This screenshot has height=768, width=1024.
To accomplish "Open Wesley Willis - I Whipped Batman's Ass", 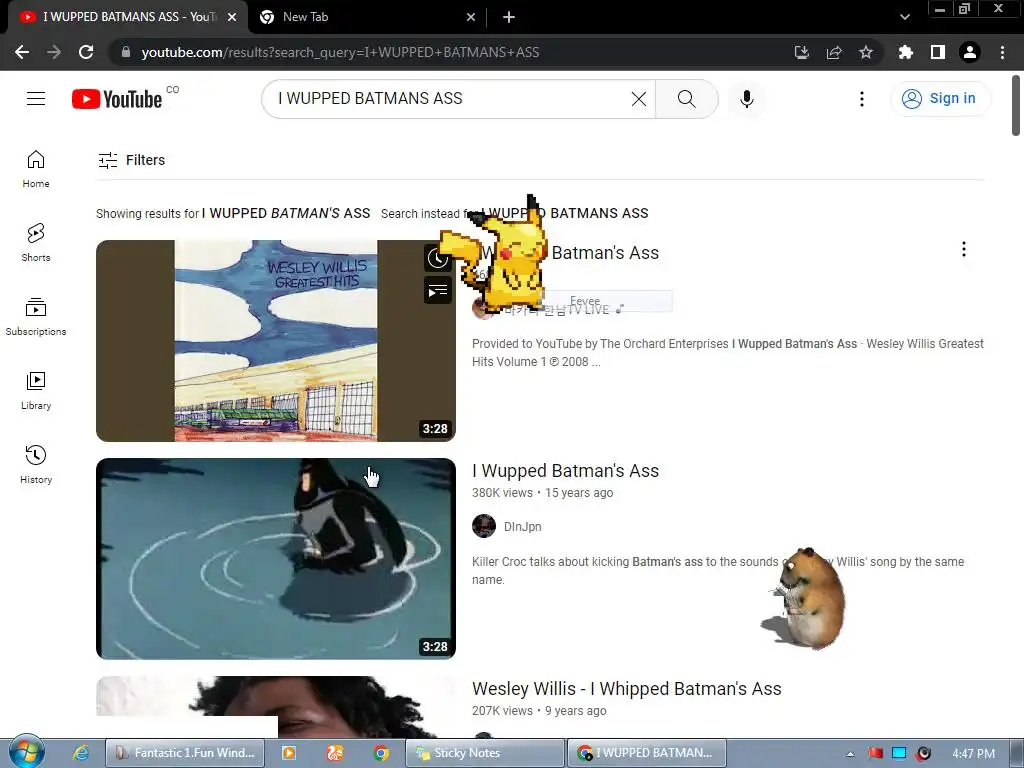I will click(627, 689).
